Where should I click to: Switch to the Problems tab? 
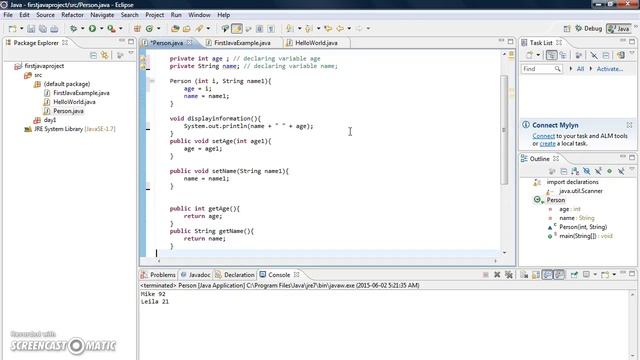coord(158,275)
